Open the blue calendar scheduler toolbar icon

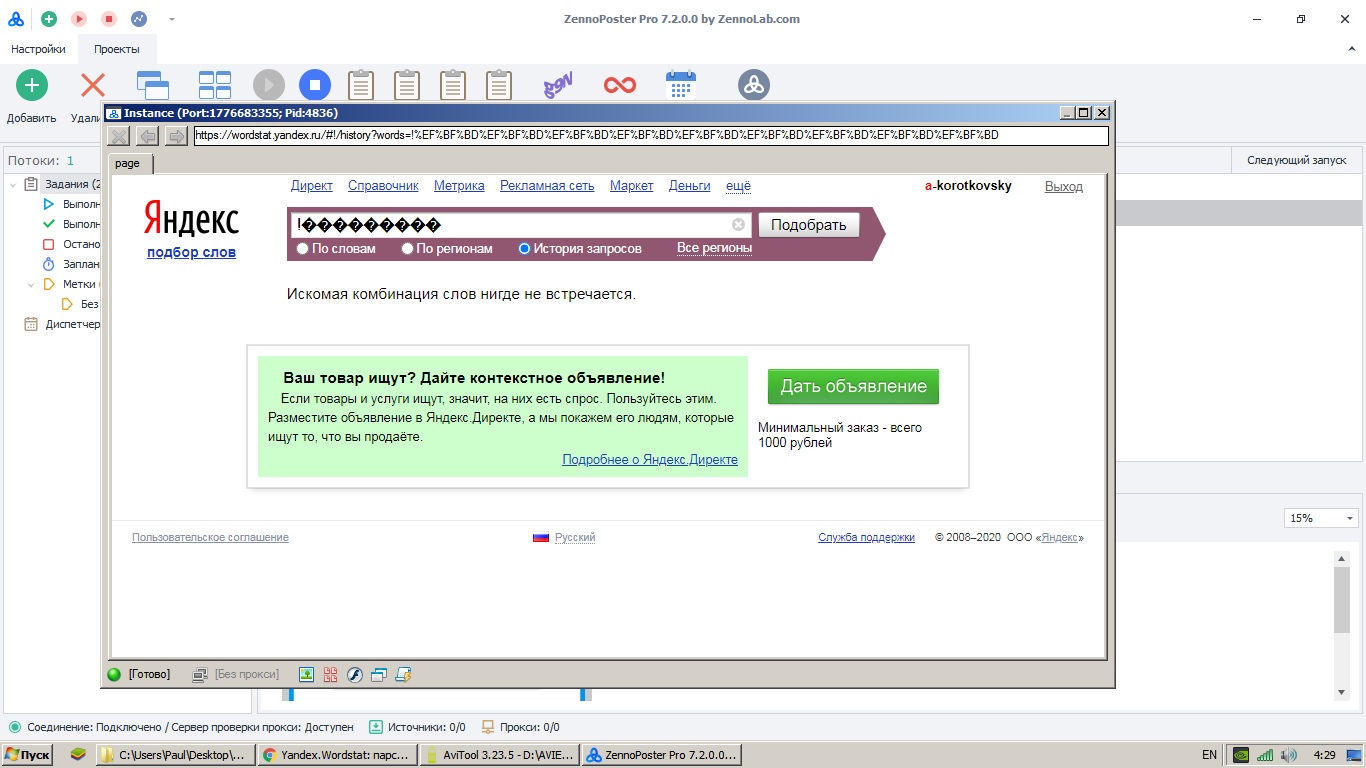point(681,85)
